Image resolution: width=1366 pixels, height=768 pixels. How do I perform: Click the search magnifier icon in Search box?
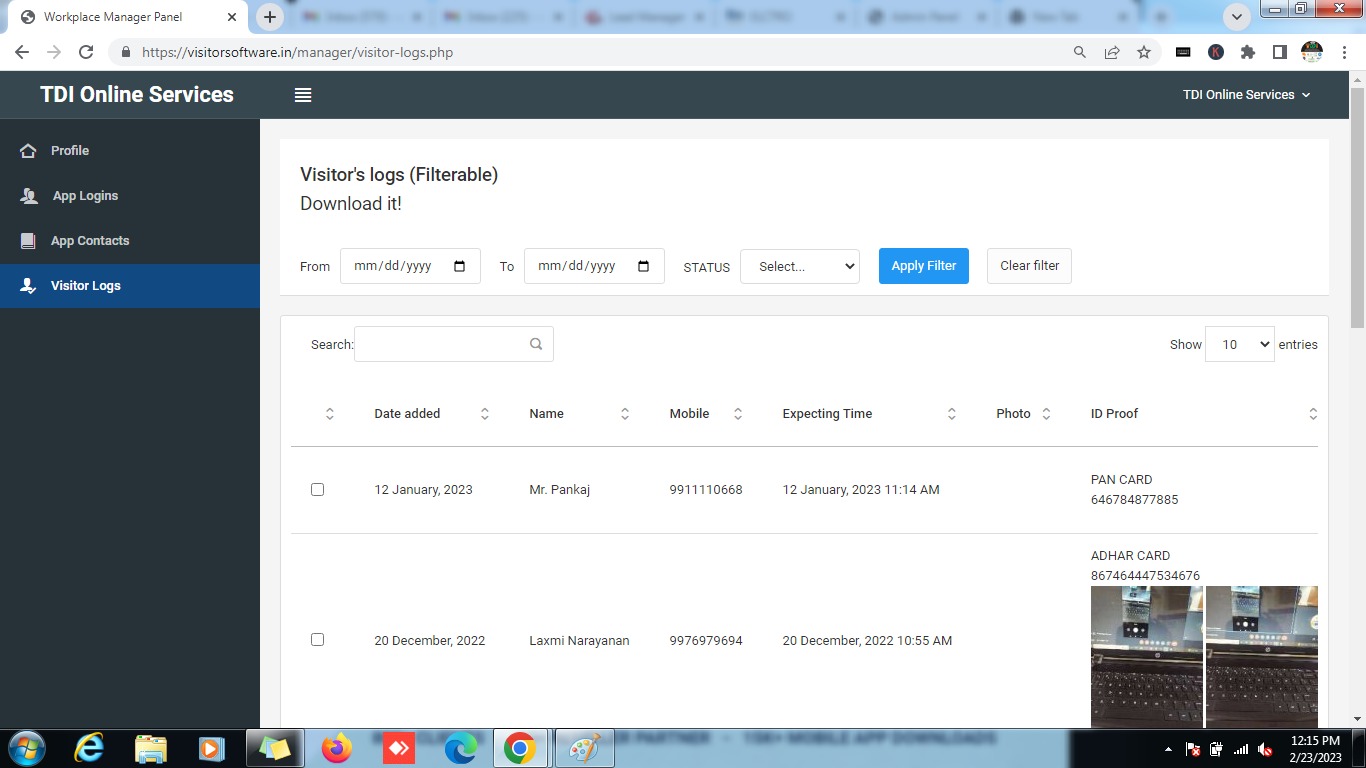(x=536, y=344)
